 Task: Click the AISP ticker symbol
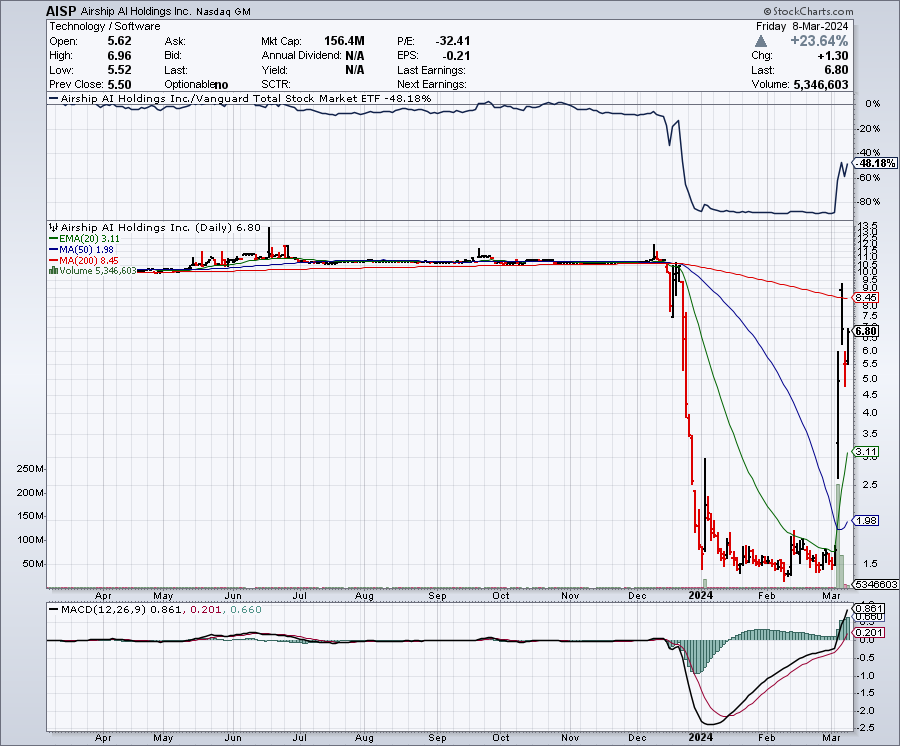[x=62, y=11]
